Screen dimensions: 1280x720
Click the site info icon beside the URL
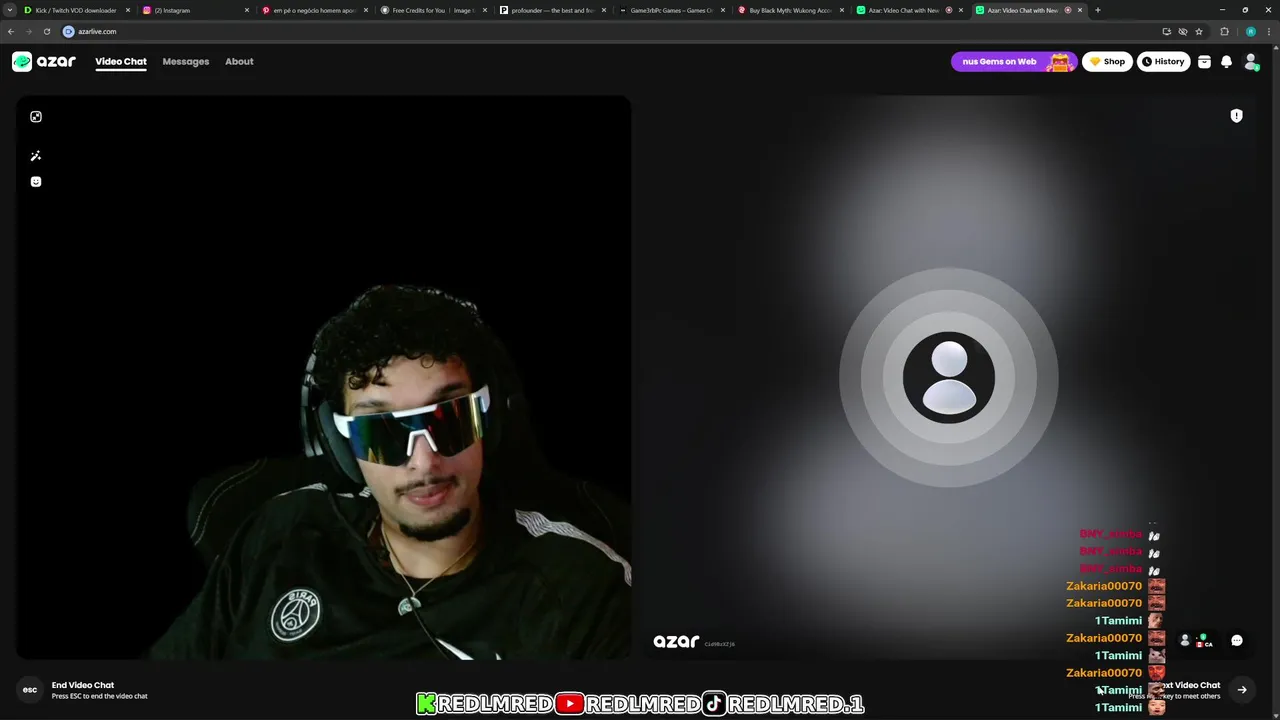click(69, 31)
